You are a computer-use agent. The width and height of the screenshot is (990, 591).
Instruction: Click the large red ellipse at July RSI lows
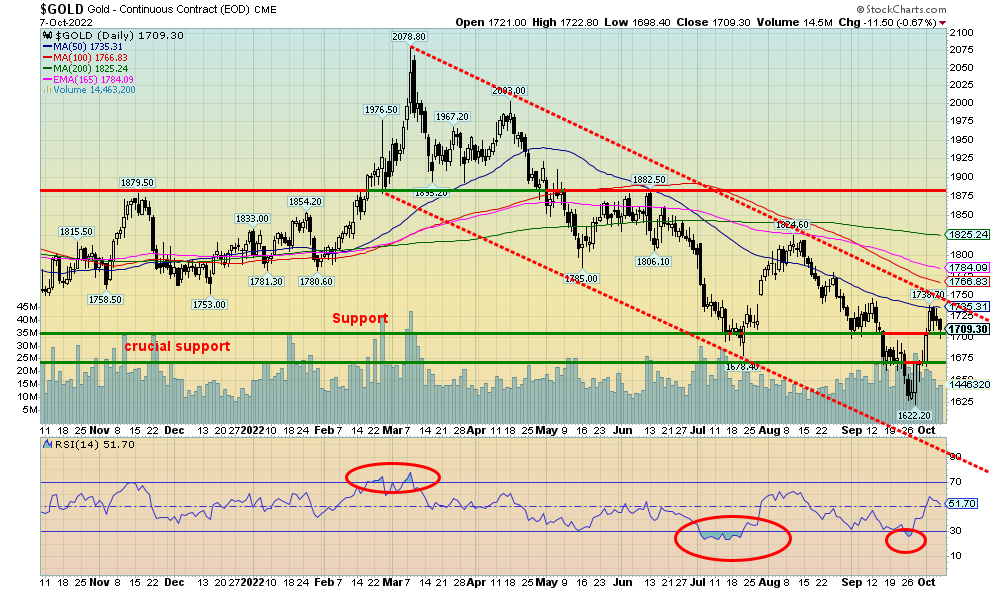pos(733,537)
